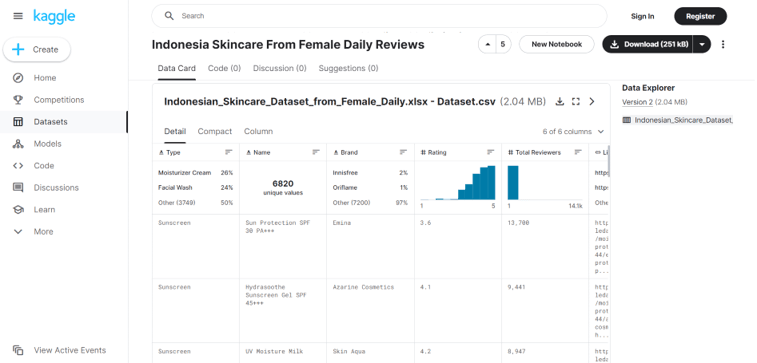Click the Total Reviewers histogram bar
757x363 pixels.
click(x=513, y=182)
